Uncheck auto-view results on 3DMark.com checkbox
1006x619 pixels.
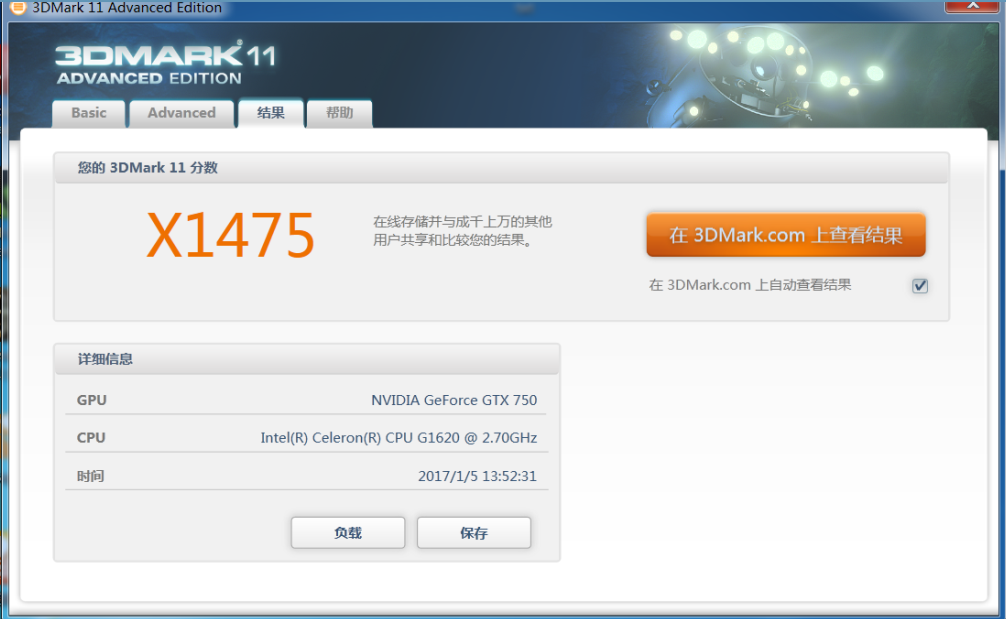point(920,285)
